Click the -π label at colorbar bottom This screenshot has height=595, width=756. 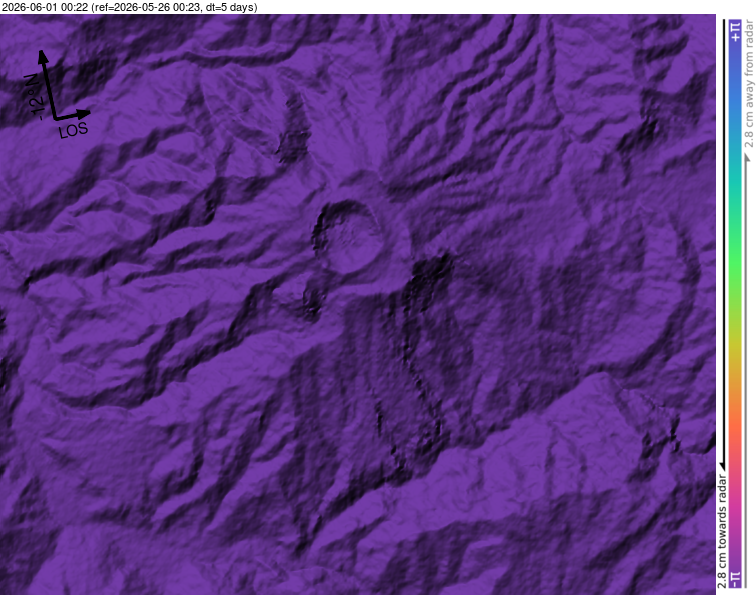pyautogui.click(x=735, y=579)
